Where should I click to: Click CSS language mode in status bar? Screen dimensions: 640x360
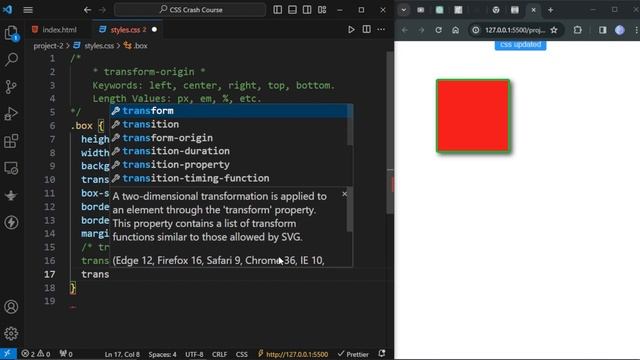click(242, 354)
